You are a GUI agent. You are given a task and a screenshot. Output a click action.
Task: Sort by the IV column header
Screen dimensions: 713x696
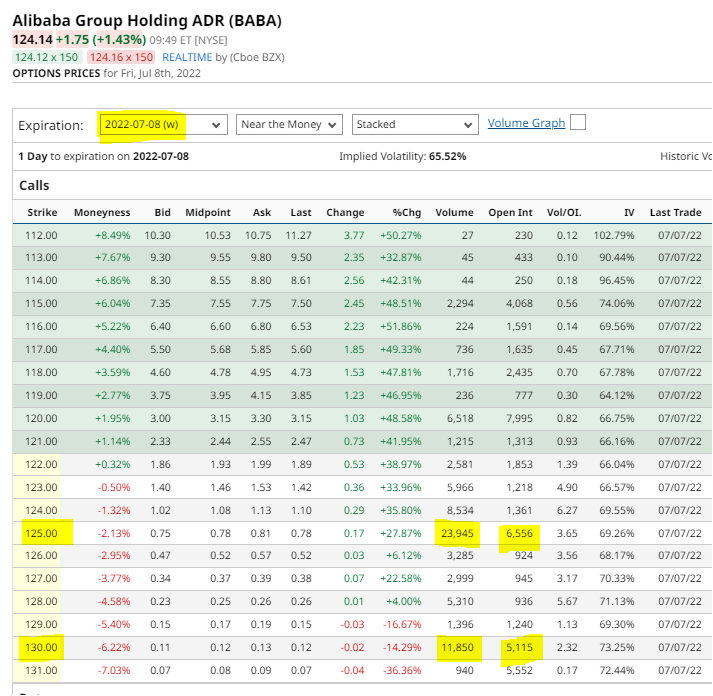[x=629, y=212]
